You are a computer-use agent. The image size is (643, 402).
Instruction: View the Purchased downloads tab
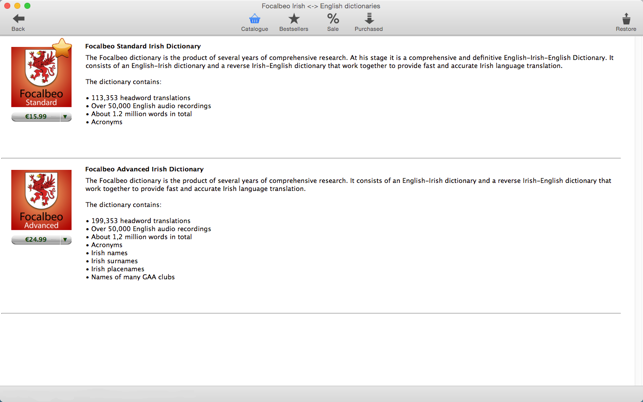369,22
